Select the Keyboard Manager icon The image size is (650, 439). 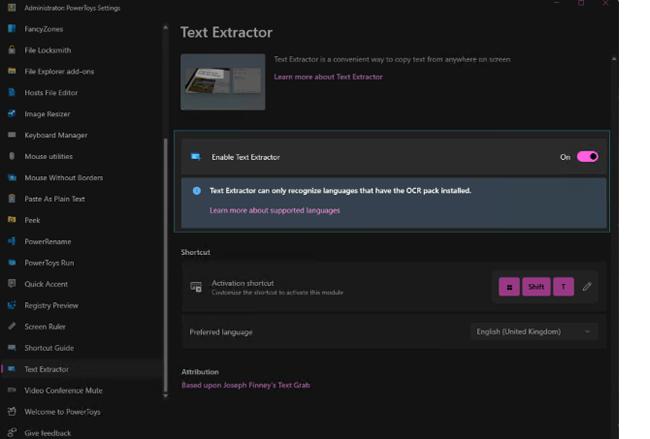click(x=12, y=135)
